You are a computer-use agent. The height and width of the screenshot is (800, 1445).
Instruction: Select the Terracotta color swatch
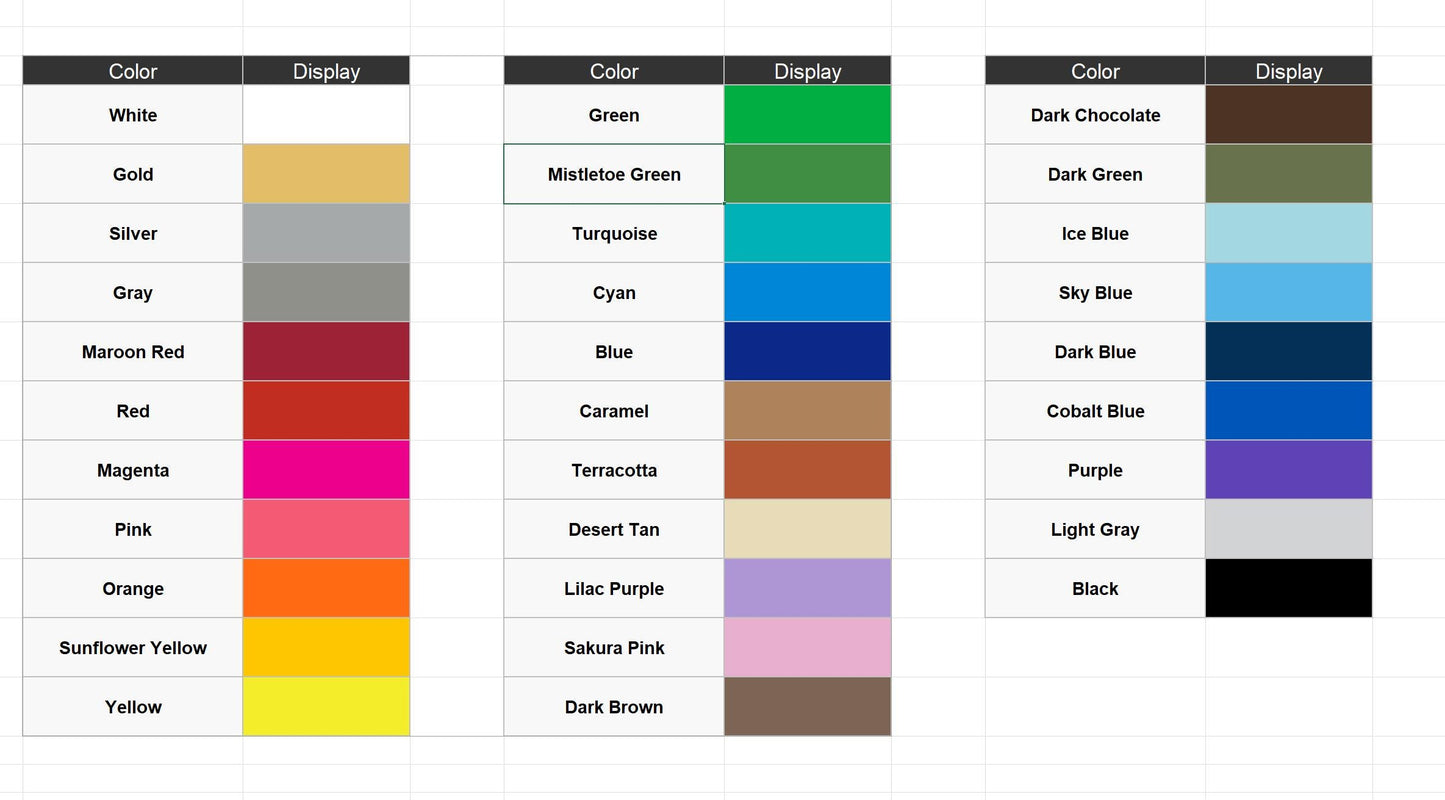(x=807, y=470)
